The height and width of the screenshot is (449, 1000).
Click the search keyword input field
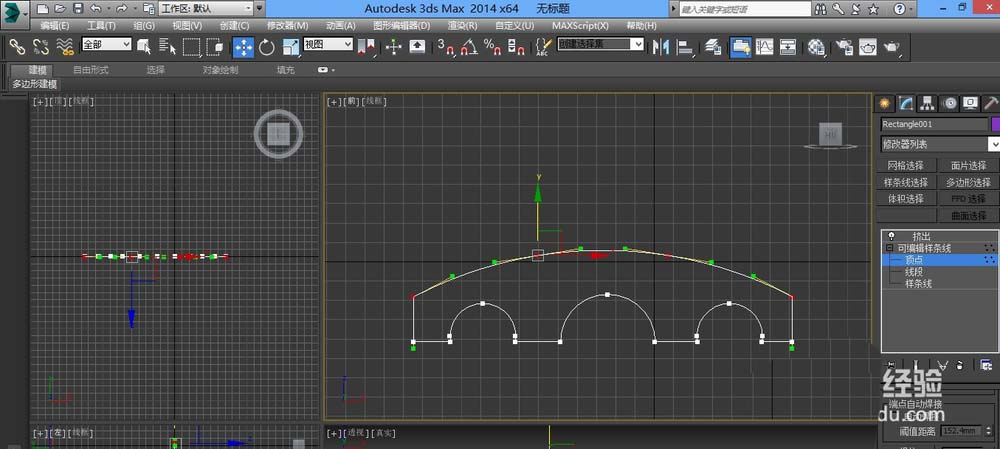[x=744, y=9]
